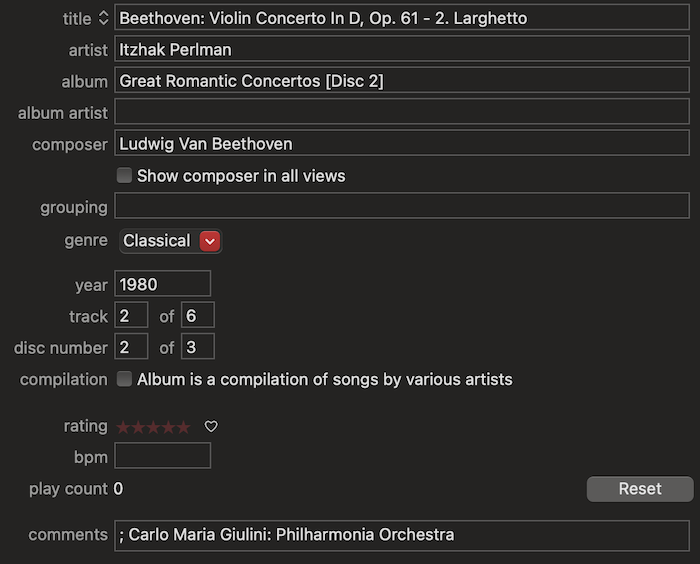Click the heart love icon

click(211, 427)
